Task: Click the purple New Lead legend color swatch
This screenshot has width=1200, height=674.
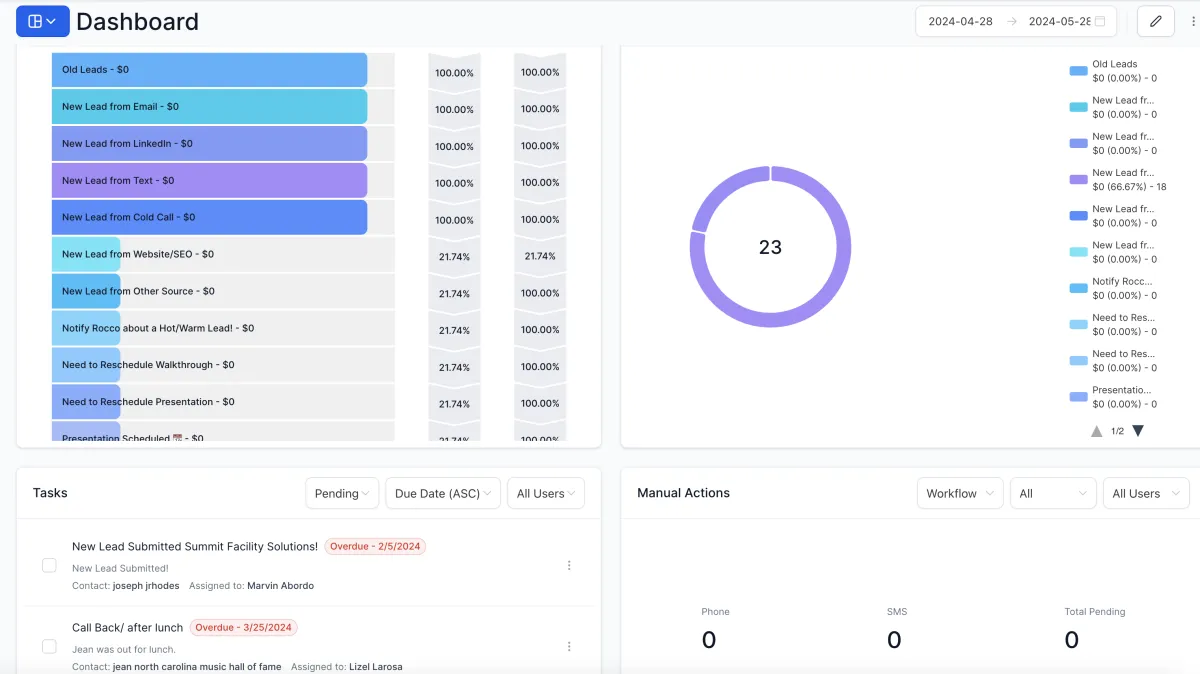Action: (1078, 180)
